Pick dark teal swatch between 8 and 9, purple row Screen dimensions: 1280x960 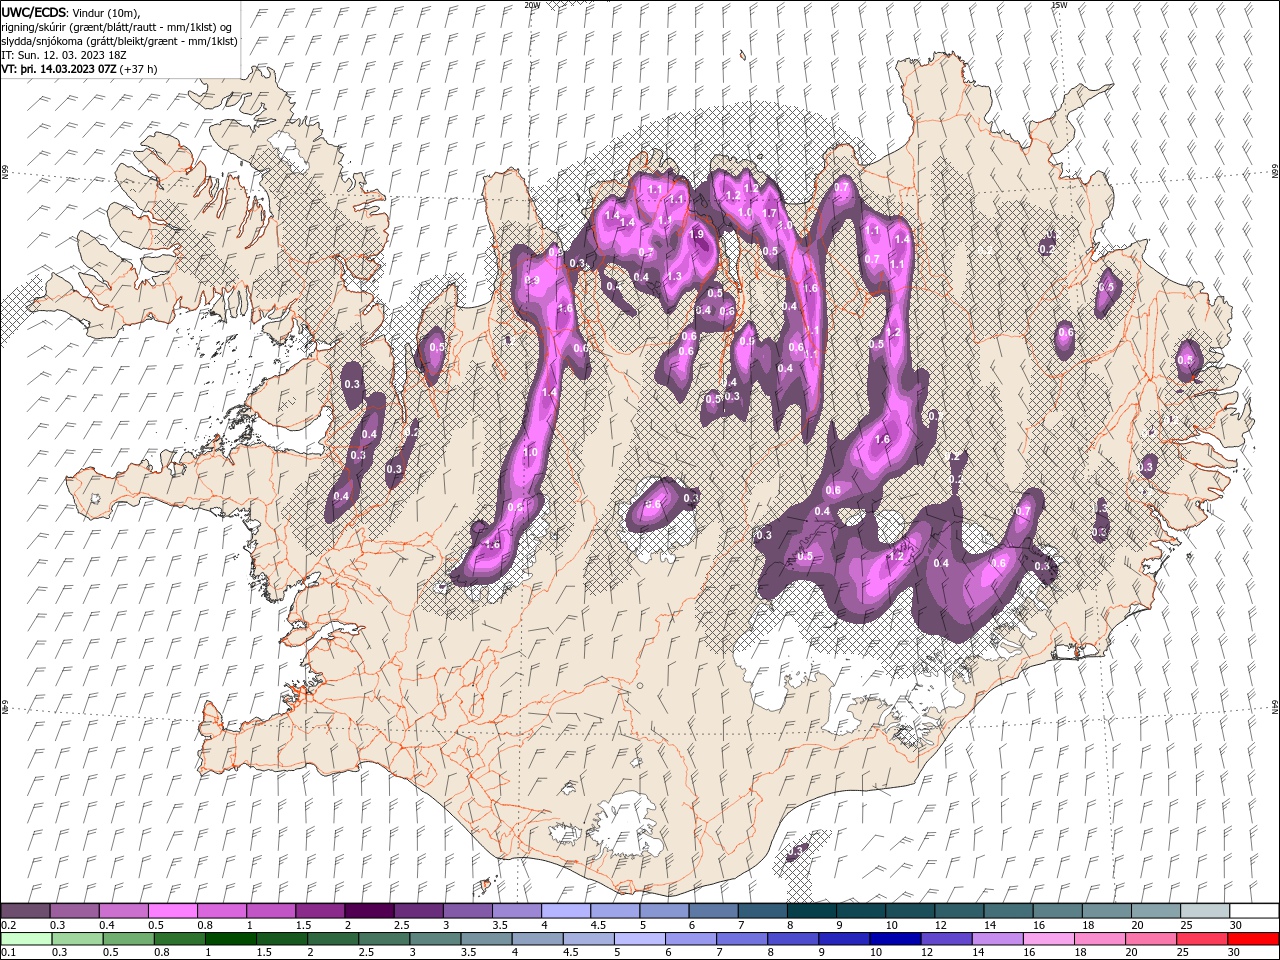coord(811,911)
